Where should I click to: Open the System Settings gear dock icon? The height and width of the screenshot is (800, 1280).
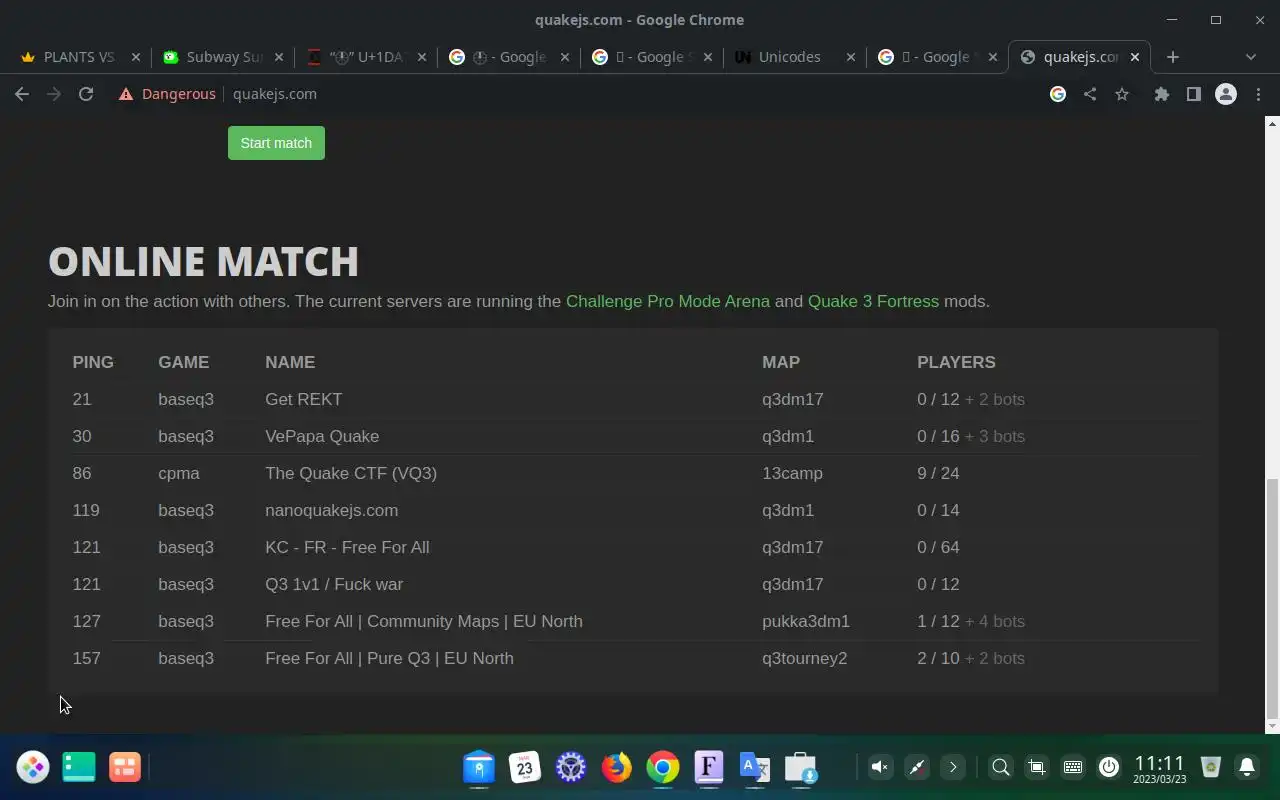[571, 767]
